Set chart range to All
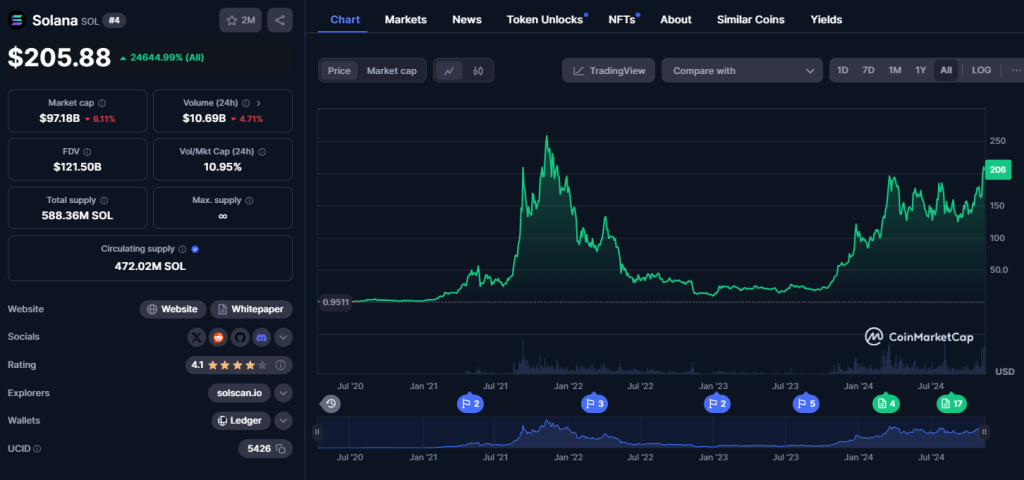This screenshot has width=1024, height=480. click(x=946, y=71)
